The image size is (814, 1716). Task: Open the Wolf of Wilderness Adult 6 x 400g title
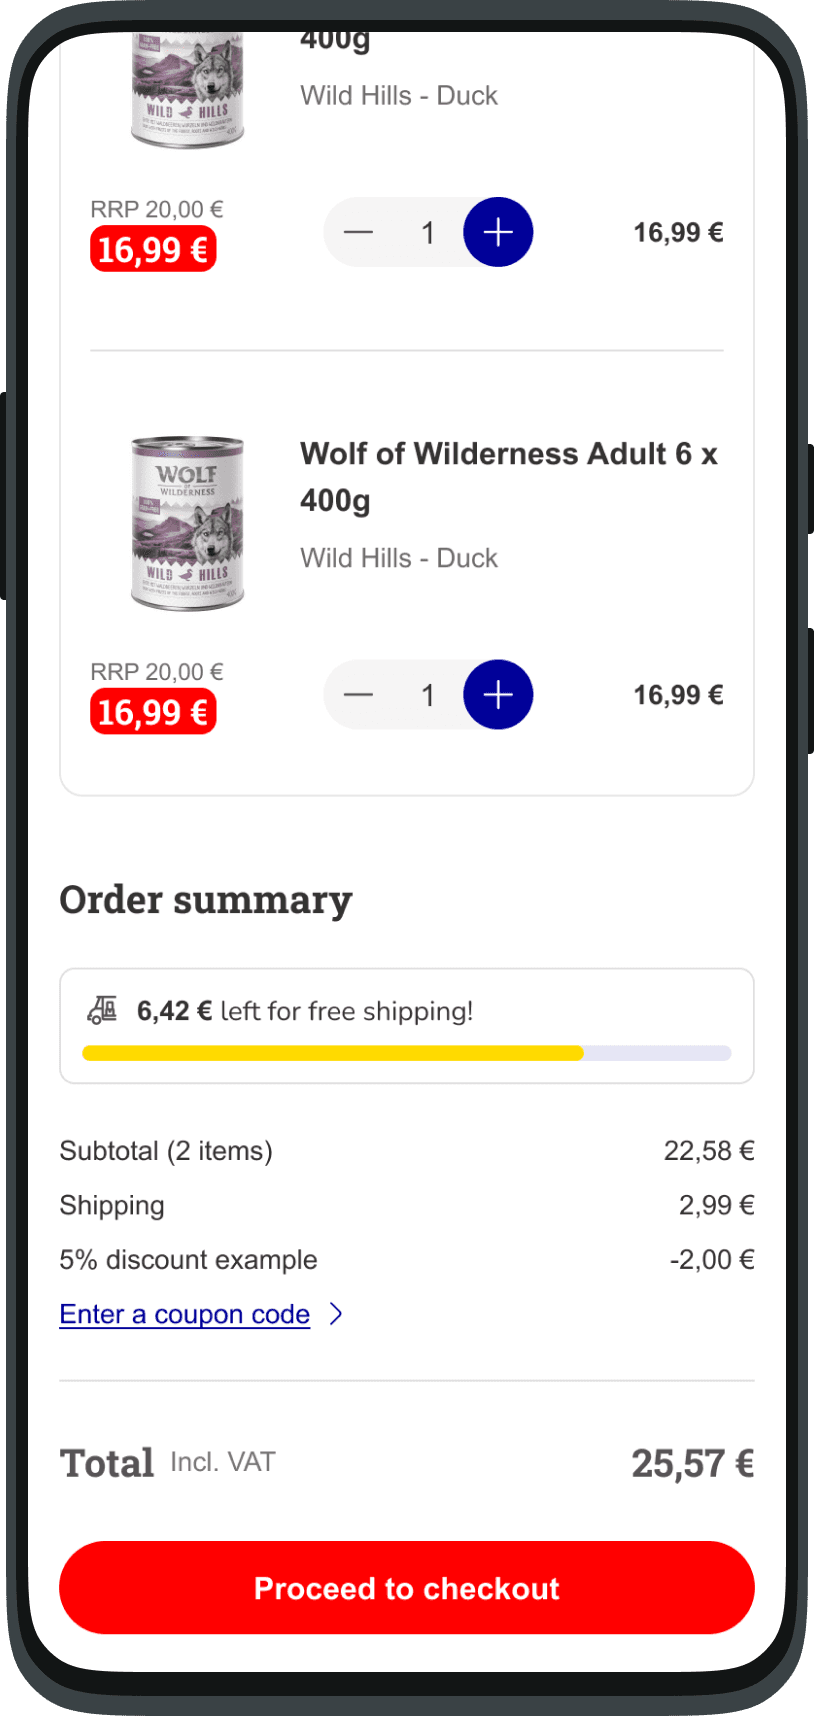click(x=509, y=476)
